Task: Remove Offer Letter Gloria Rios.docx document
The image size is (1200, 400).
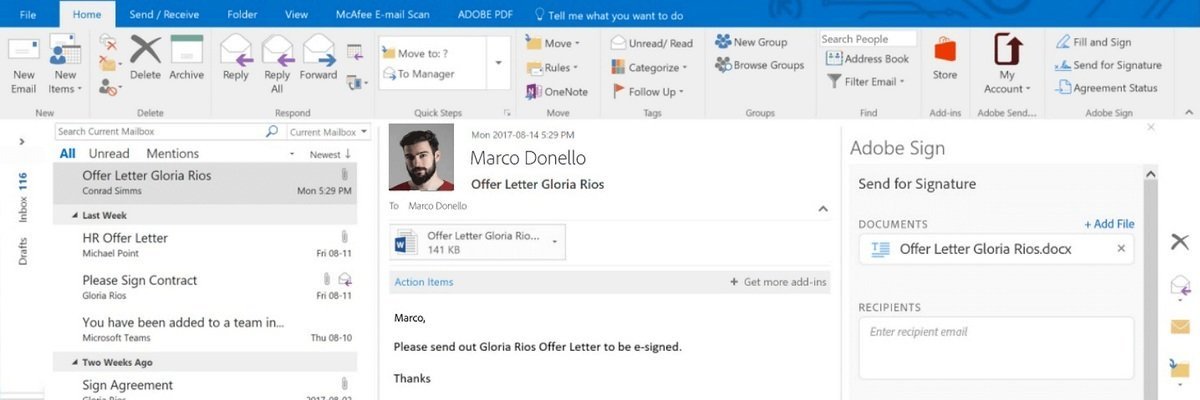Action: pos(1121,249)
